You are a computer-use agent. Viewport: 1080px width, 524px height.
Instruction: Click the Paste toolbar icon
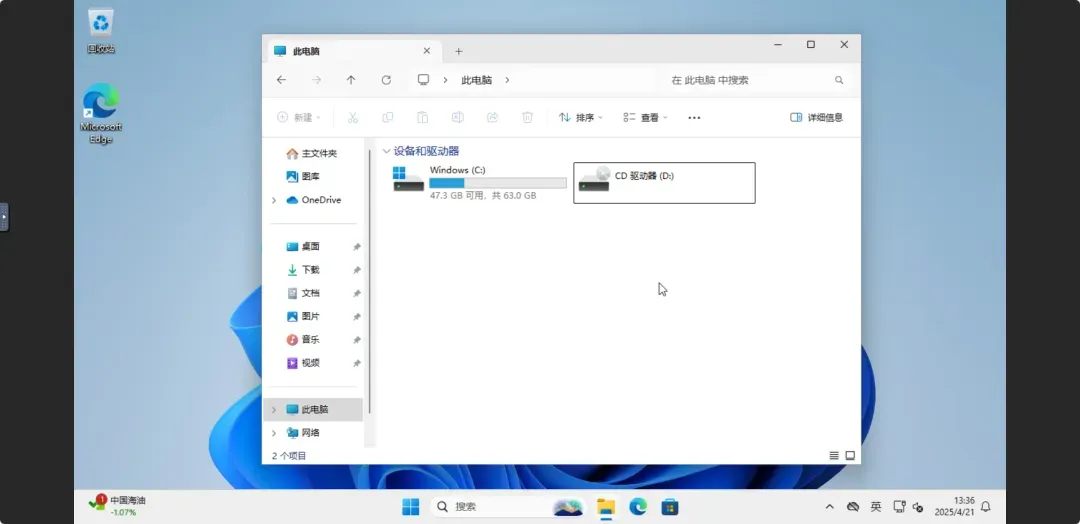pyautogui.click(x=423, y=118)
